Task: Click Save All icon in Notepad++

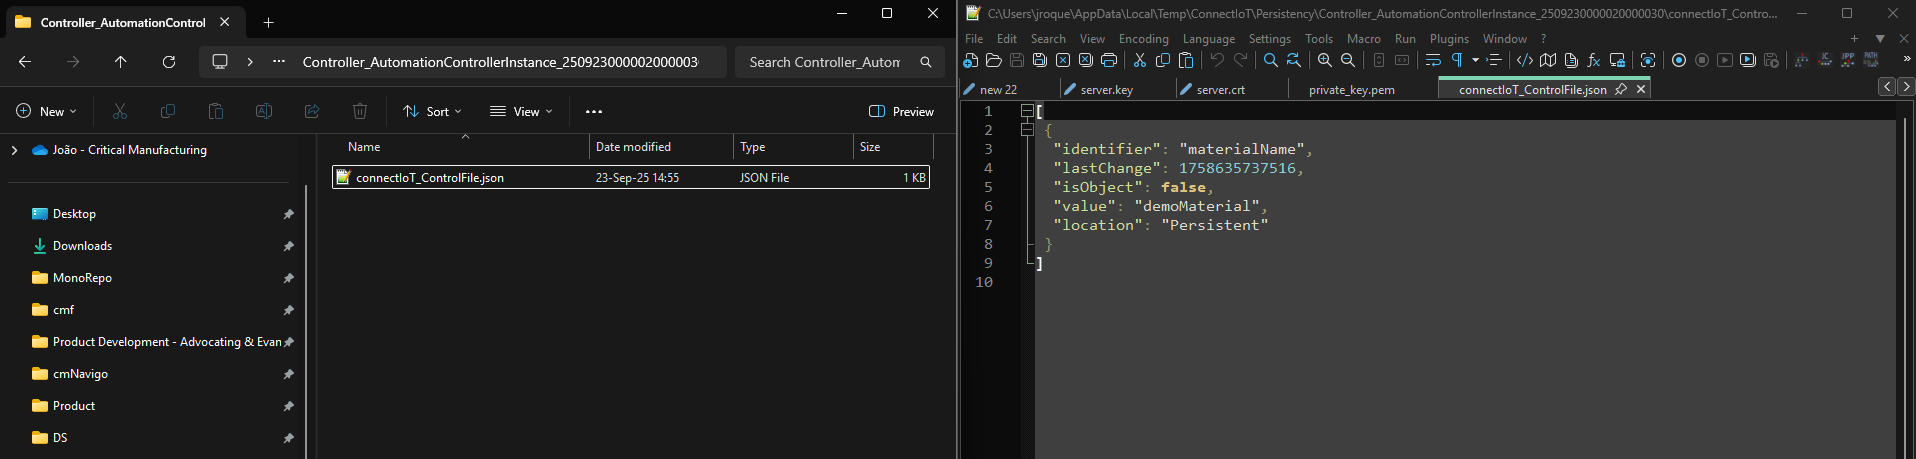Action: click(x=1040, y=60)
